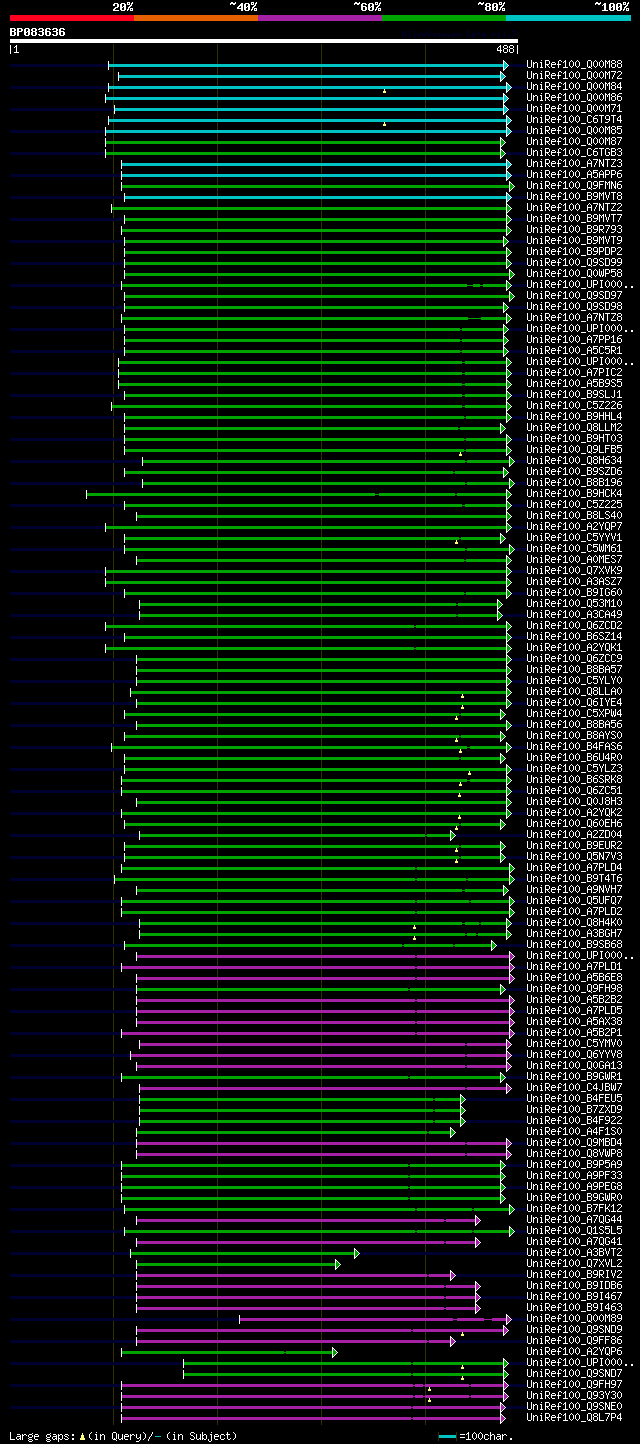Click the purple ~60% identity legend segment
Screen dimensions: 640x1444
pyautogui.click(x=319, y=18)
